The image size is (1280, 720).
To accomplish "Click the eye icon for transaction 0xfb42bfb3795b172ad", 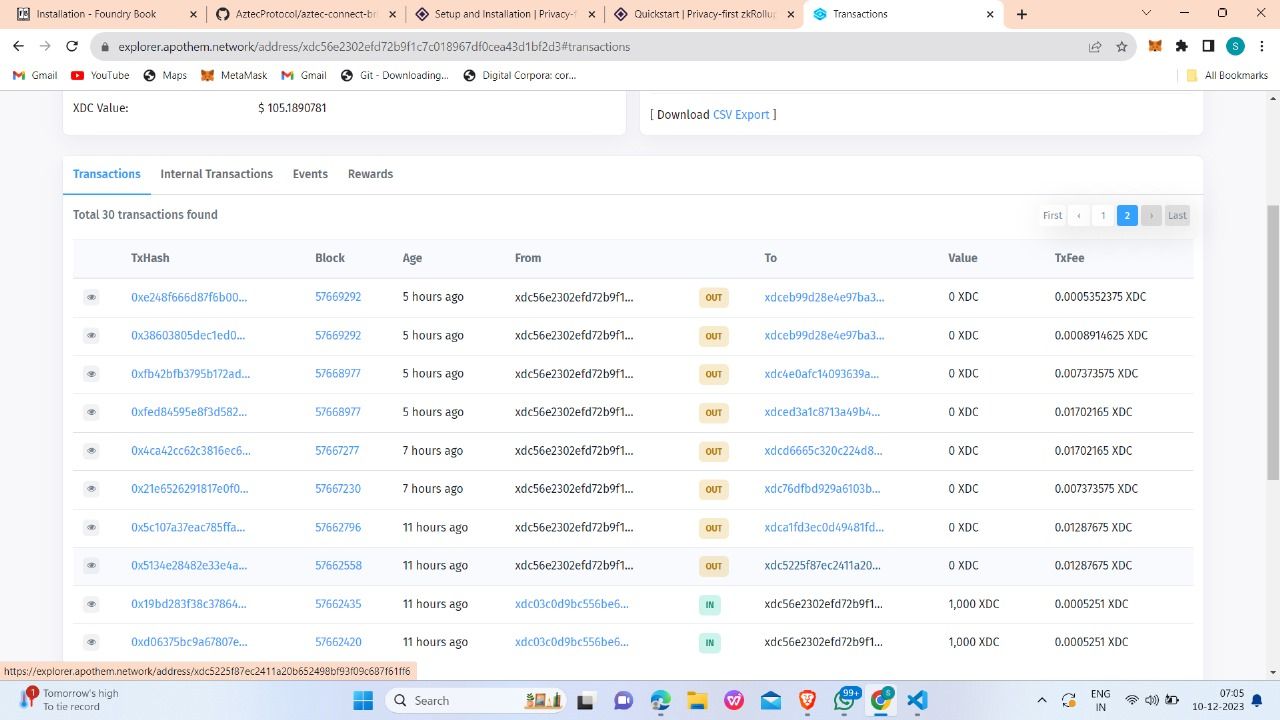I will pyautogui.click(x=91, y=374).
